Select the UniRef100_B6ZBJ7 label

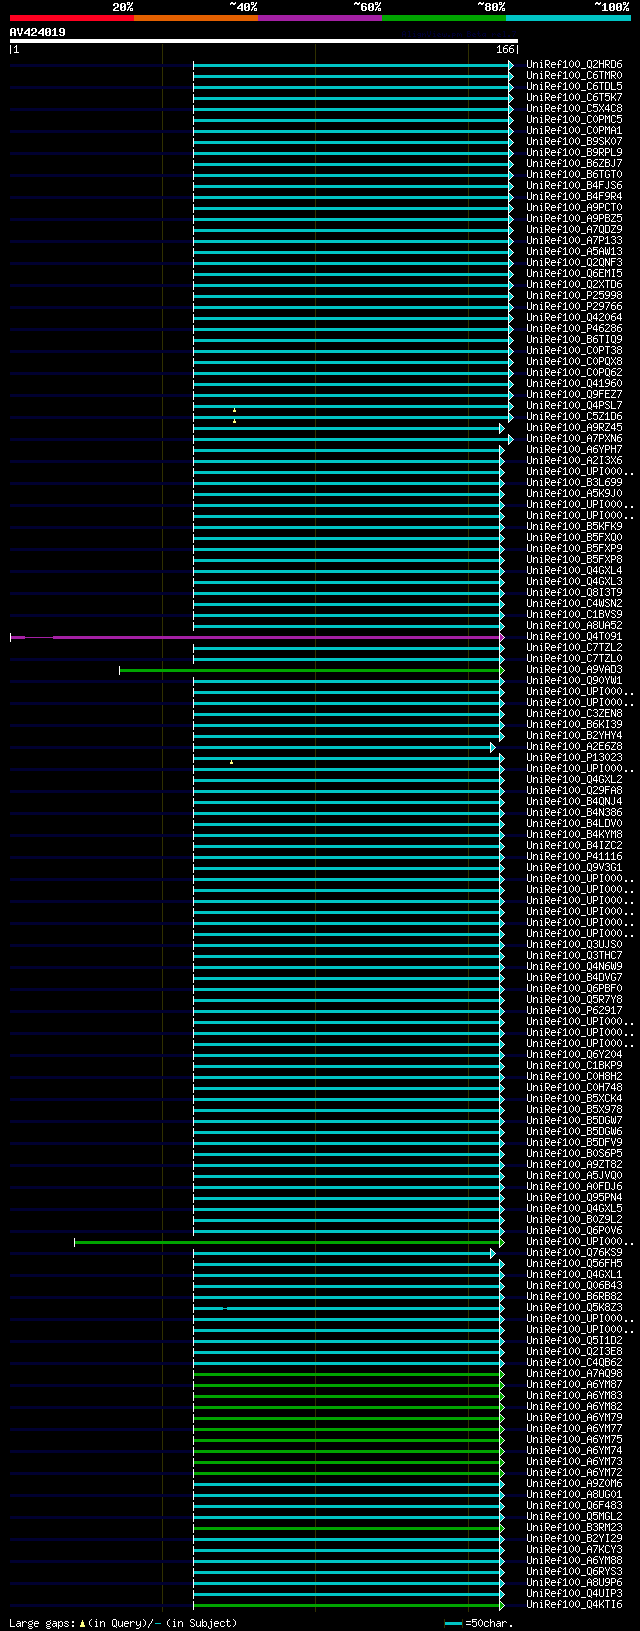[x=574, y=164]
